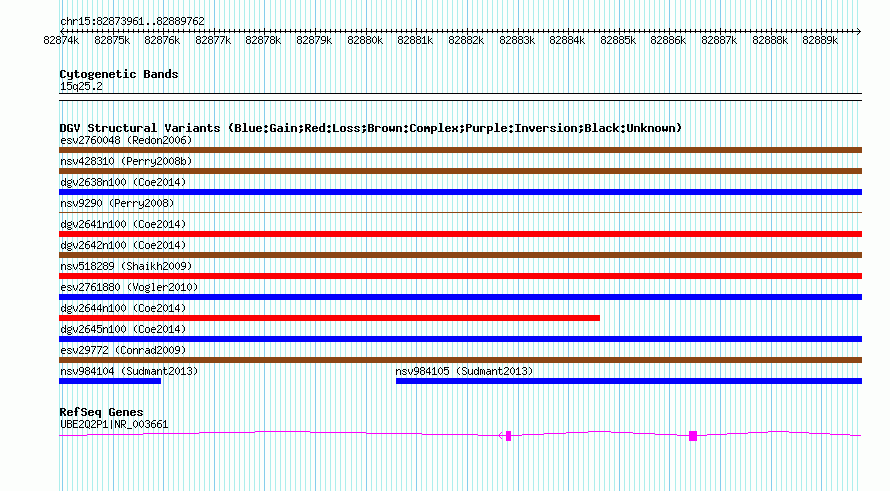Select the dgv2642n100 brown complex bar
This screenshot has width=890, height=491.
[460, 255]
